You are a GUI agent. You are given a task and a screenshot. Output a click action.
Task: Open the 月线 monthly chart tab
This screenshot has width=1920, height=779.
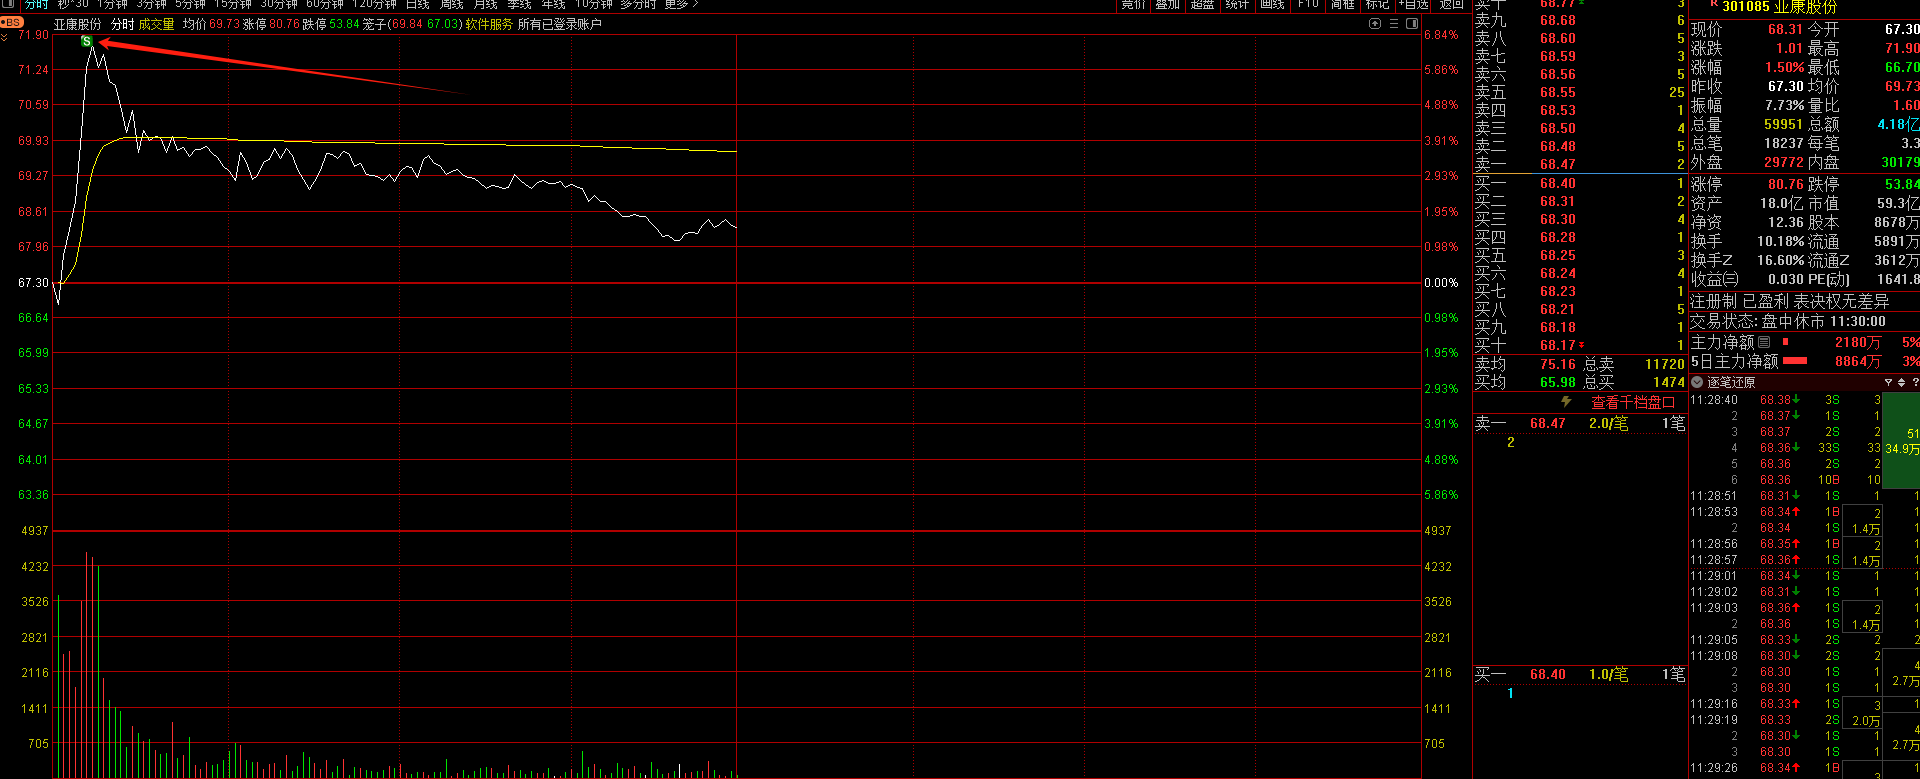tap(485, 5)
